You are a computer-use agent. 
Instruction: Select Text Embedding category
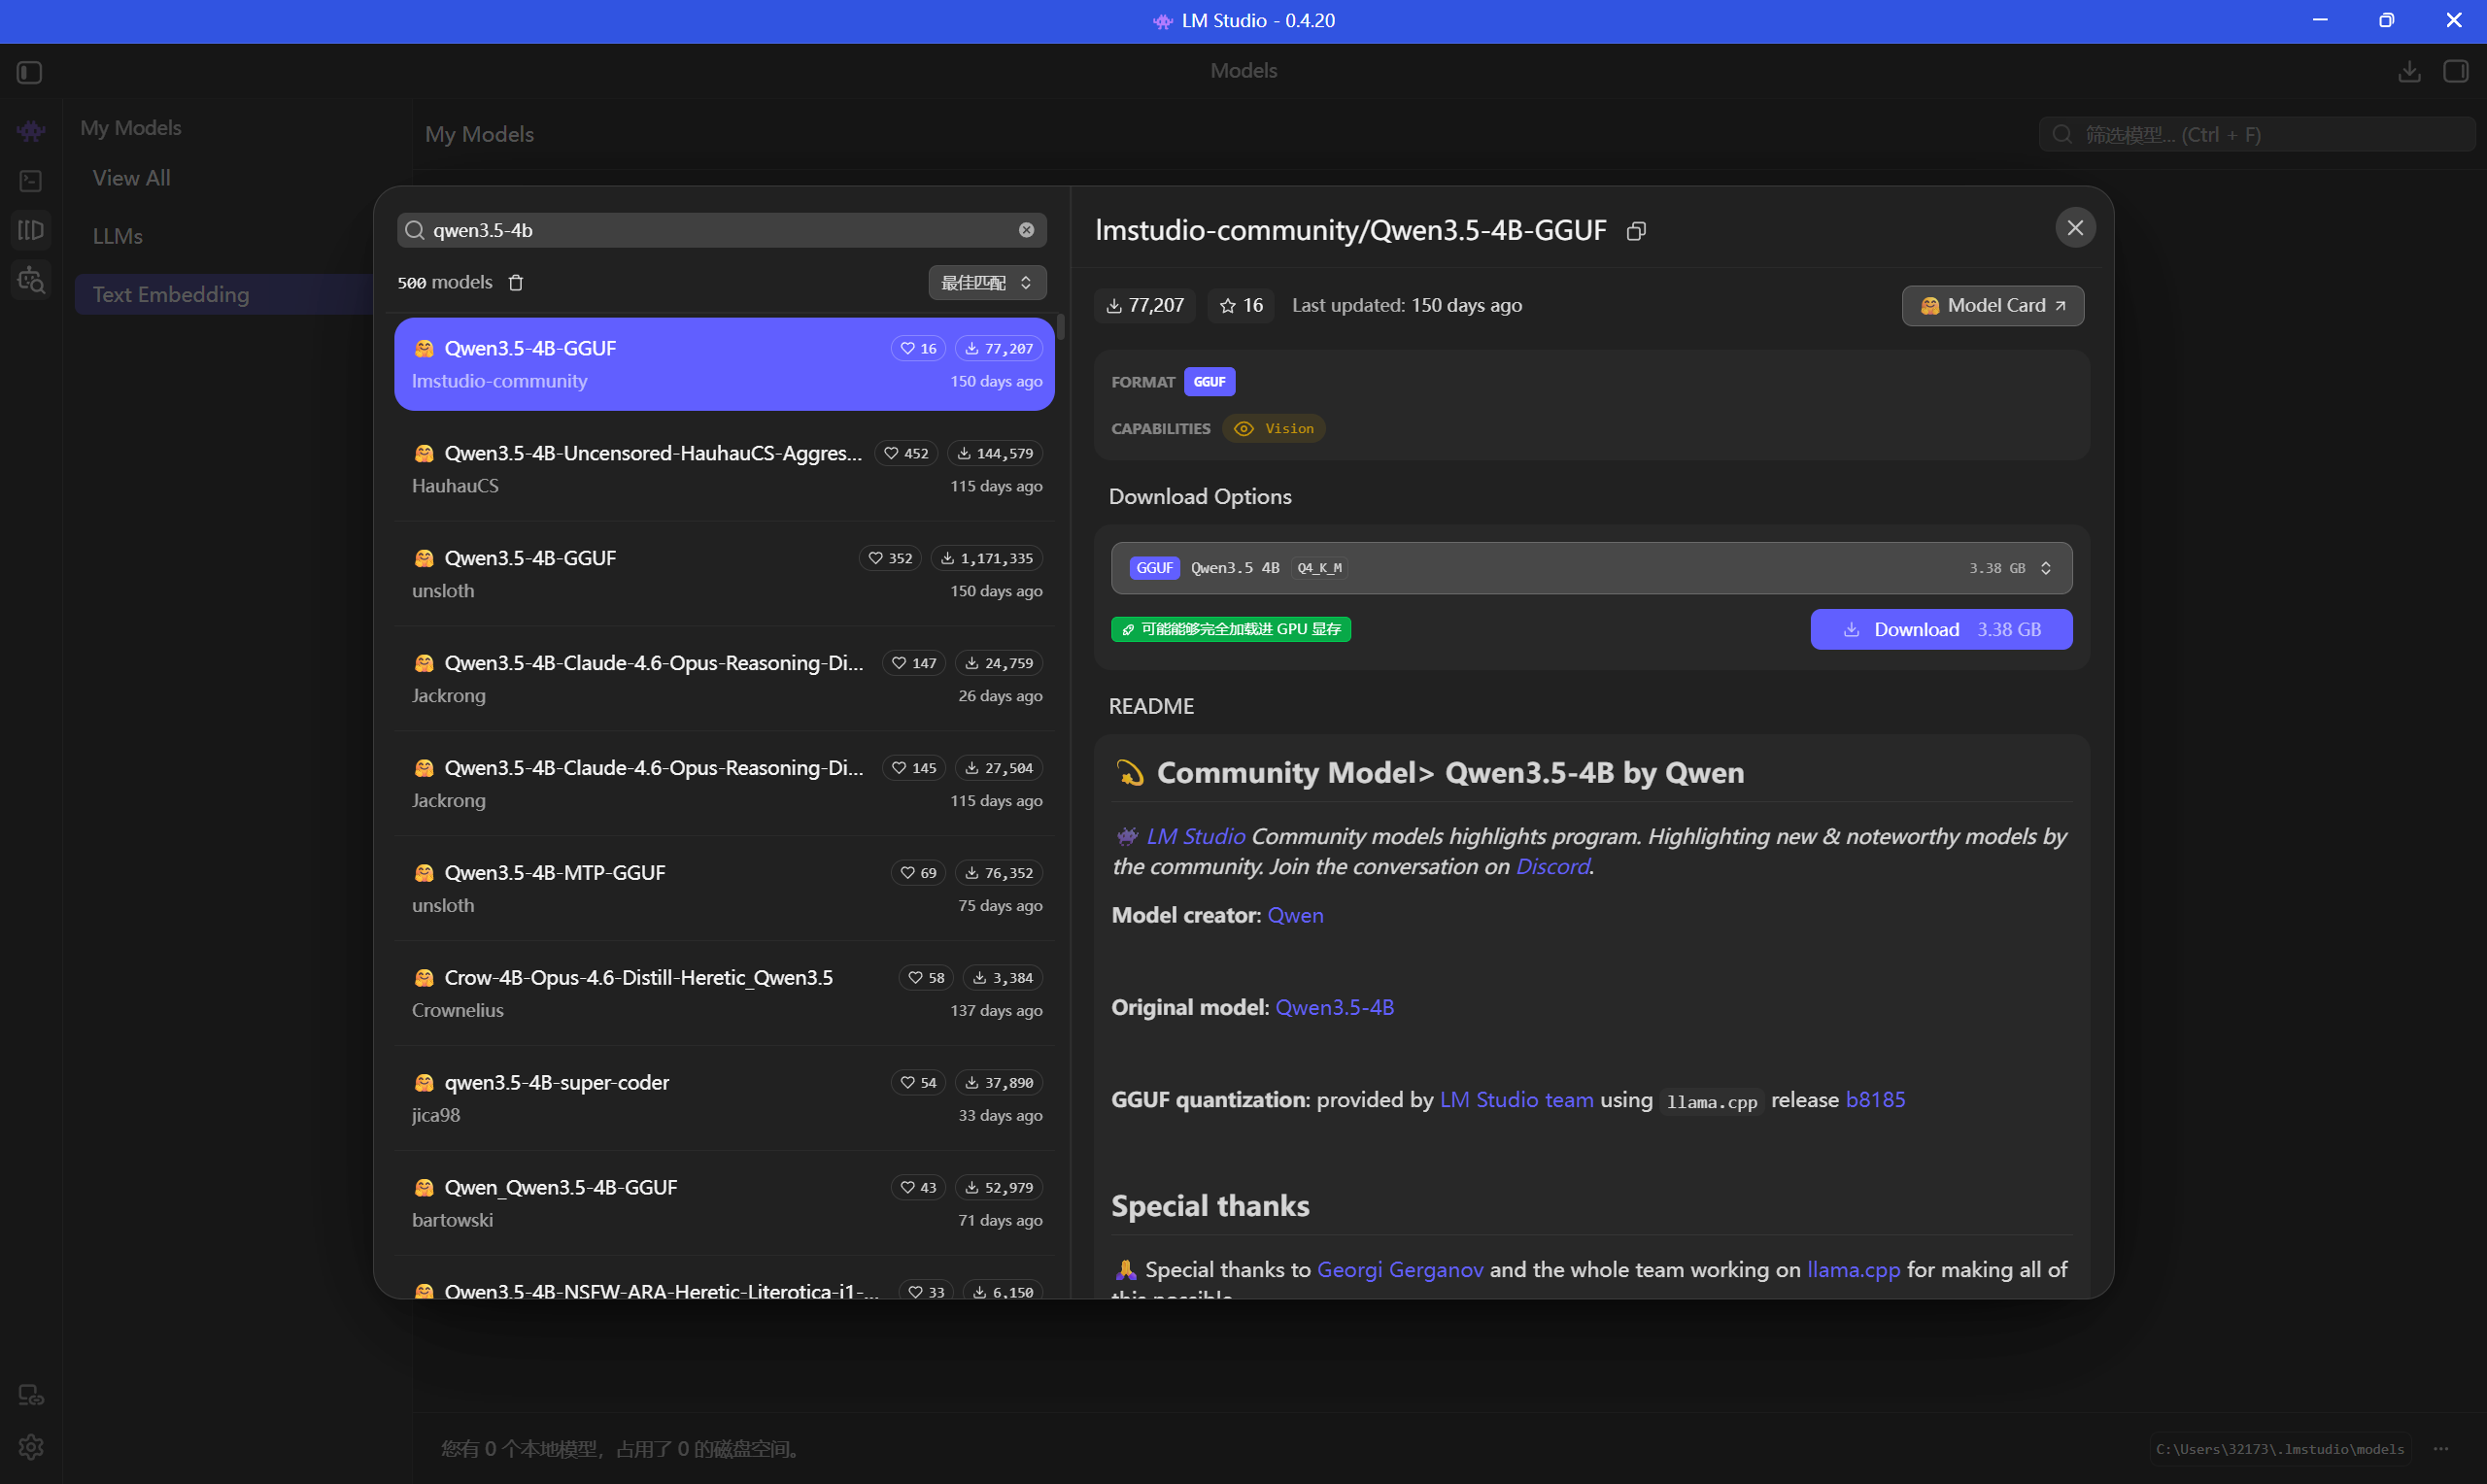(x=223, y=295)
